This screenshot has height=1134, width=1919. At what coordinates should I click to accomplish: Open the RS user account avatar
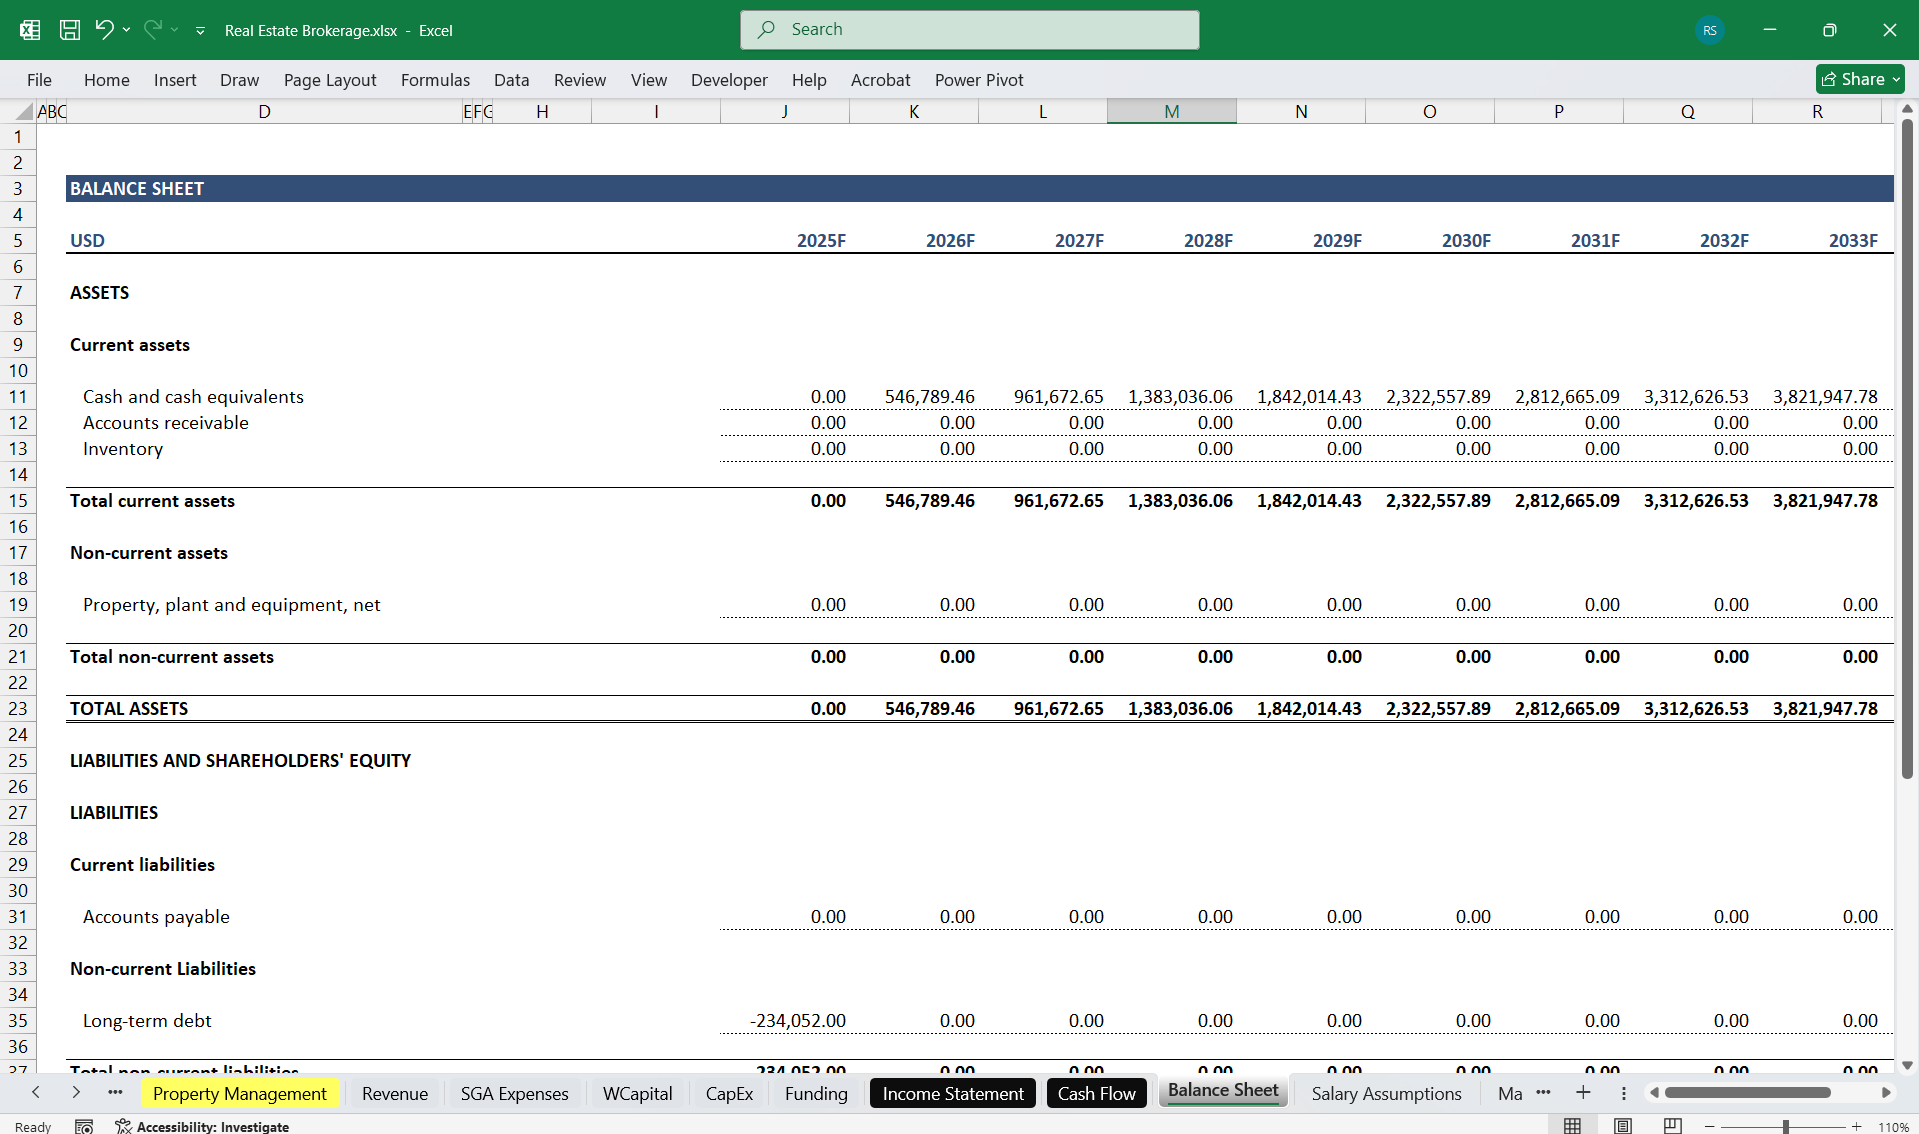1710,30
